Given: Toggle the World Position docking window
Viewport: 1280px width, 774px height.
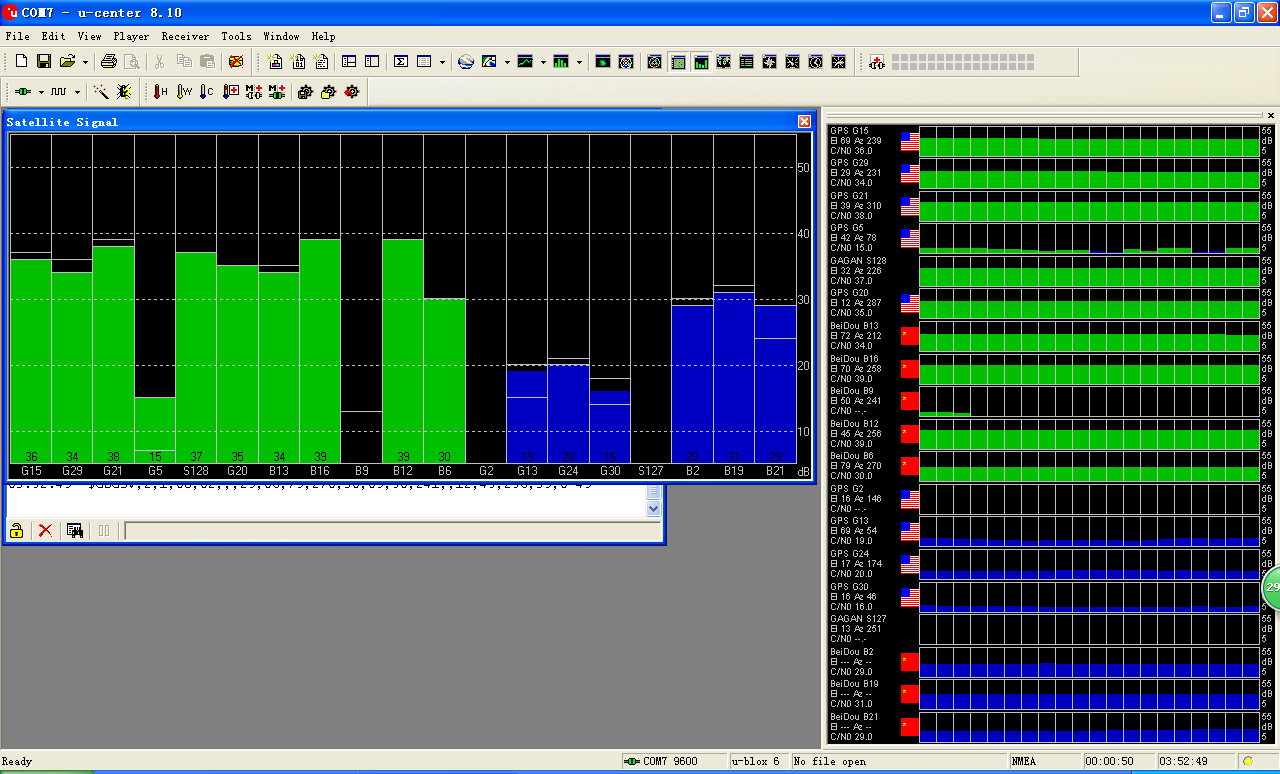Looking at the screenshot, I should (724, 62).
